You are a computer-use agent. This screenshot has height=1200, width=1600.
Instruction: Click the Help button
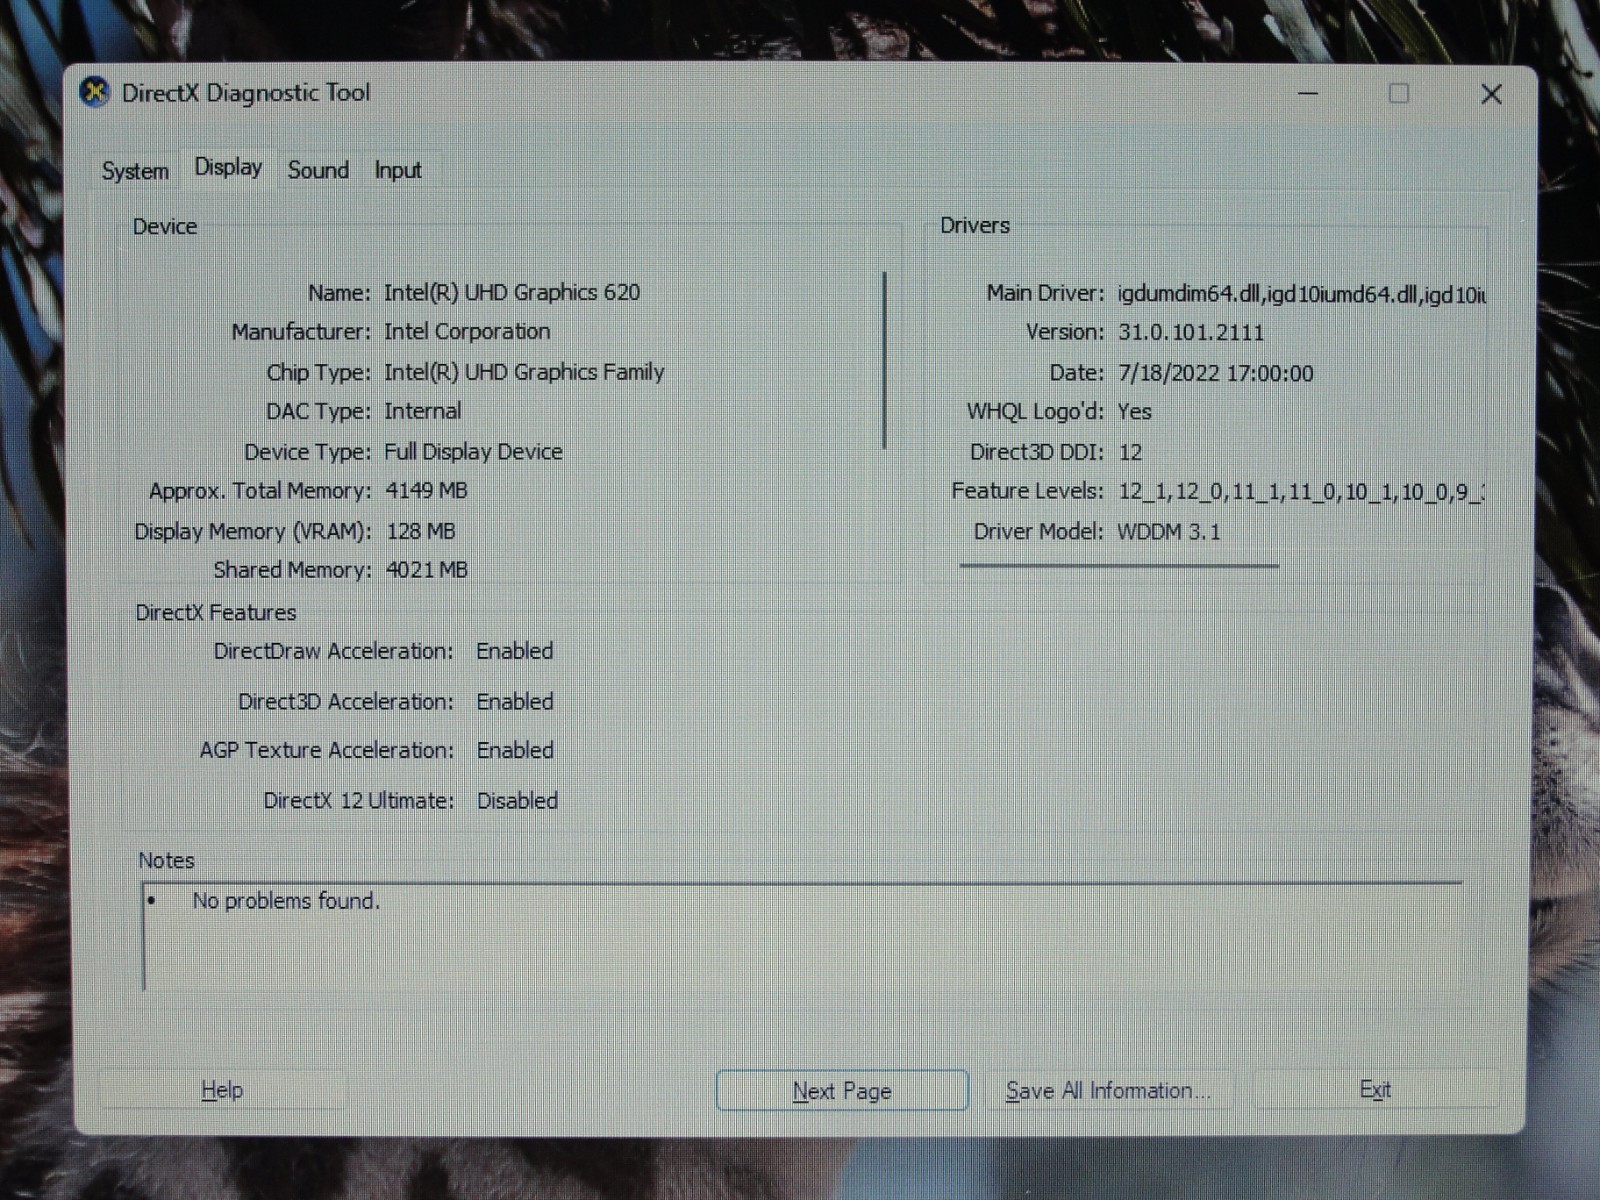pos(222,1090)
